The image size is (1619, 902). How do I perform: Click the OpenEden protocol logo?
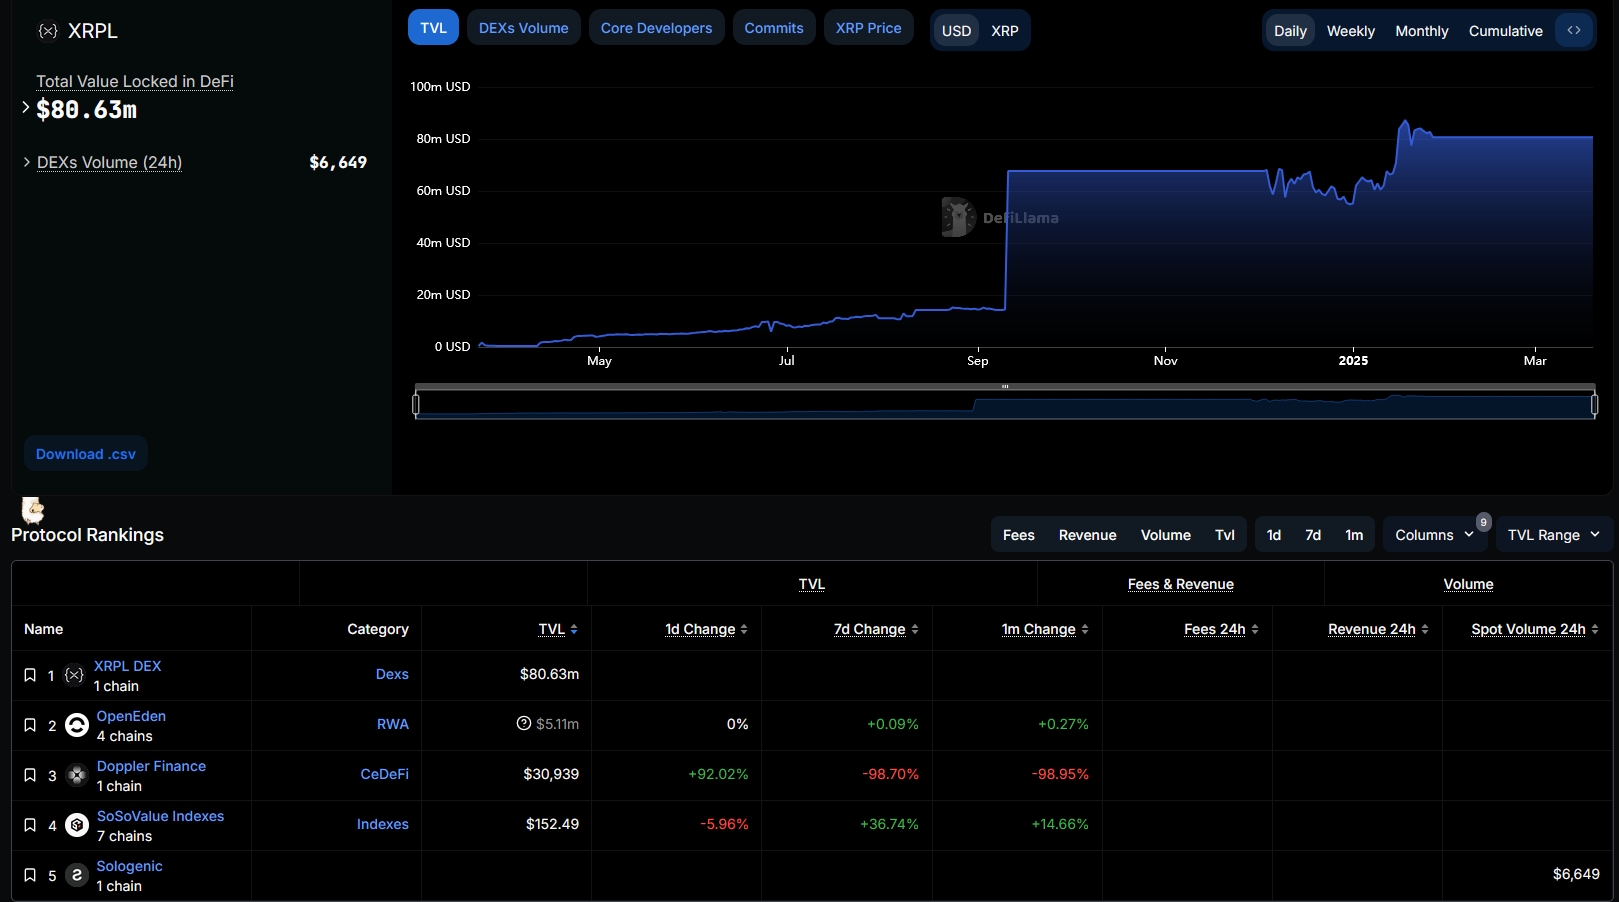(77, 725)
